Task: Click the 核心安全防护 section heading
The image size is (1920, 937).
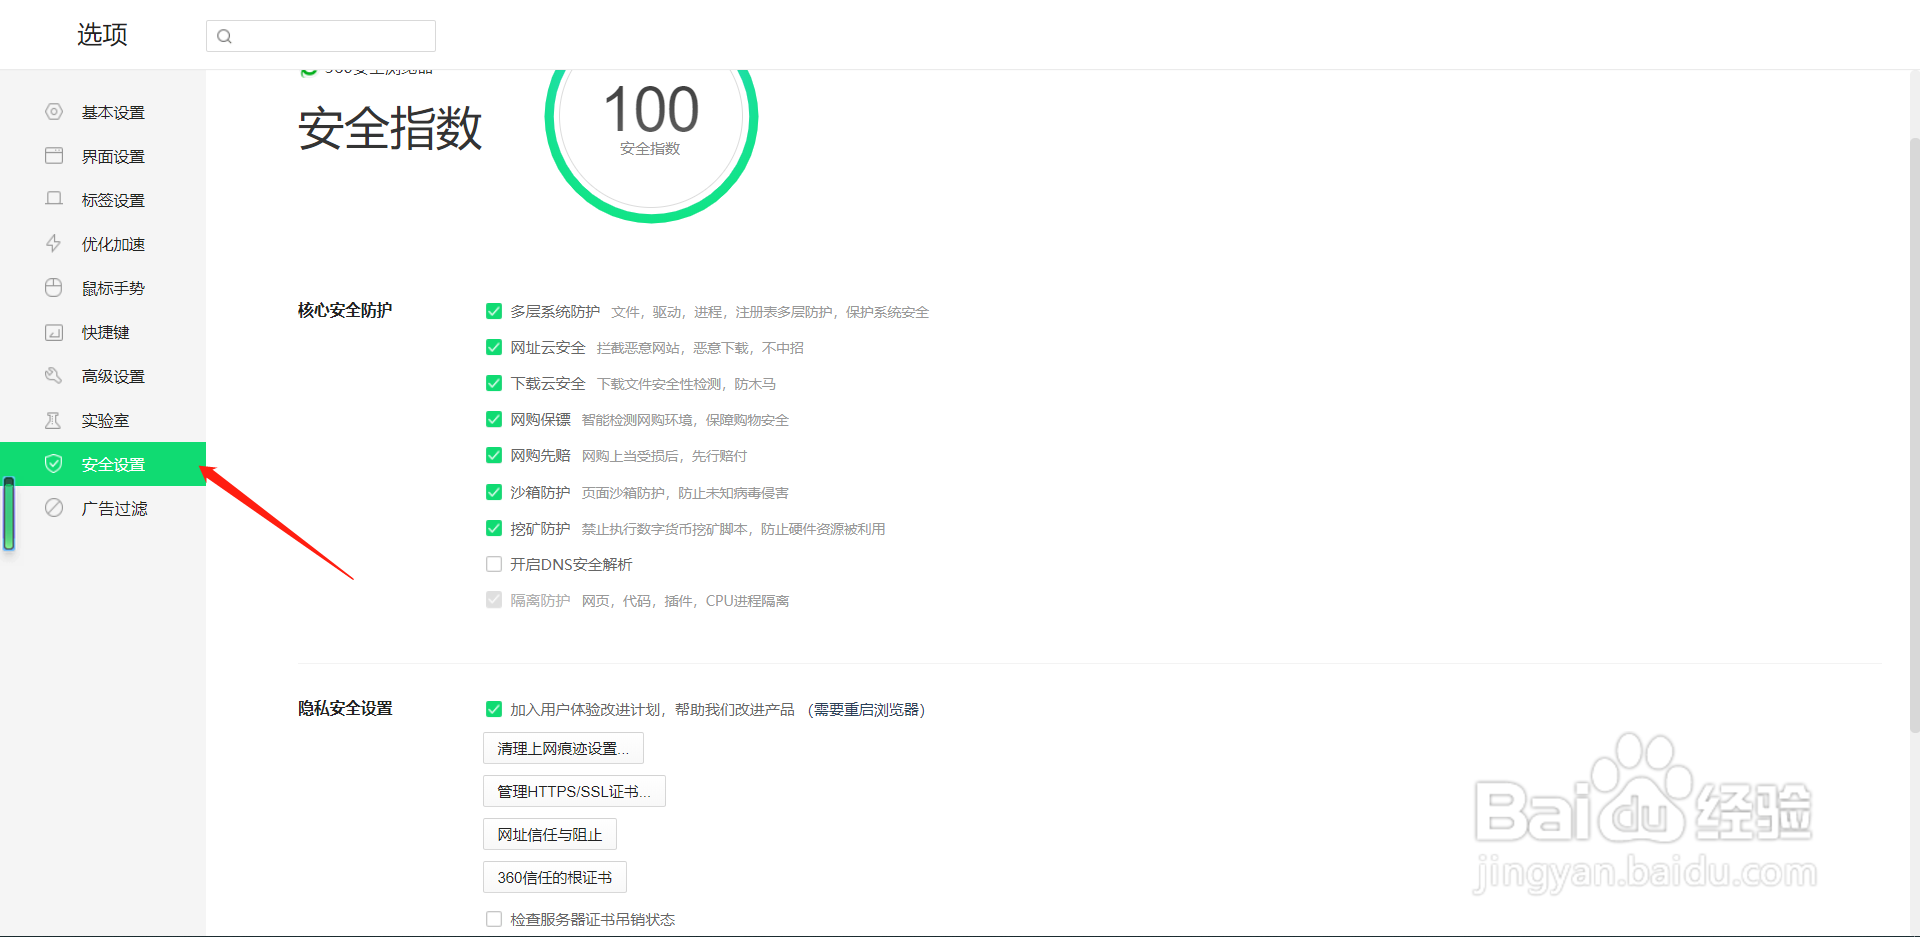Action: (x=345, y=310)
